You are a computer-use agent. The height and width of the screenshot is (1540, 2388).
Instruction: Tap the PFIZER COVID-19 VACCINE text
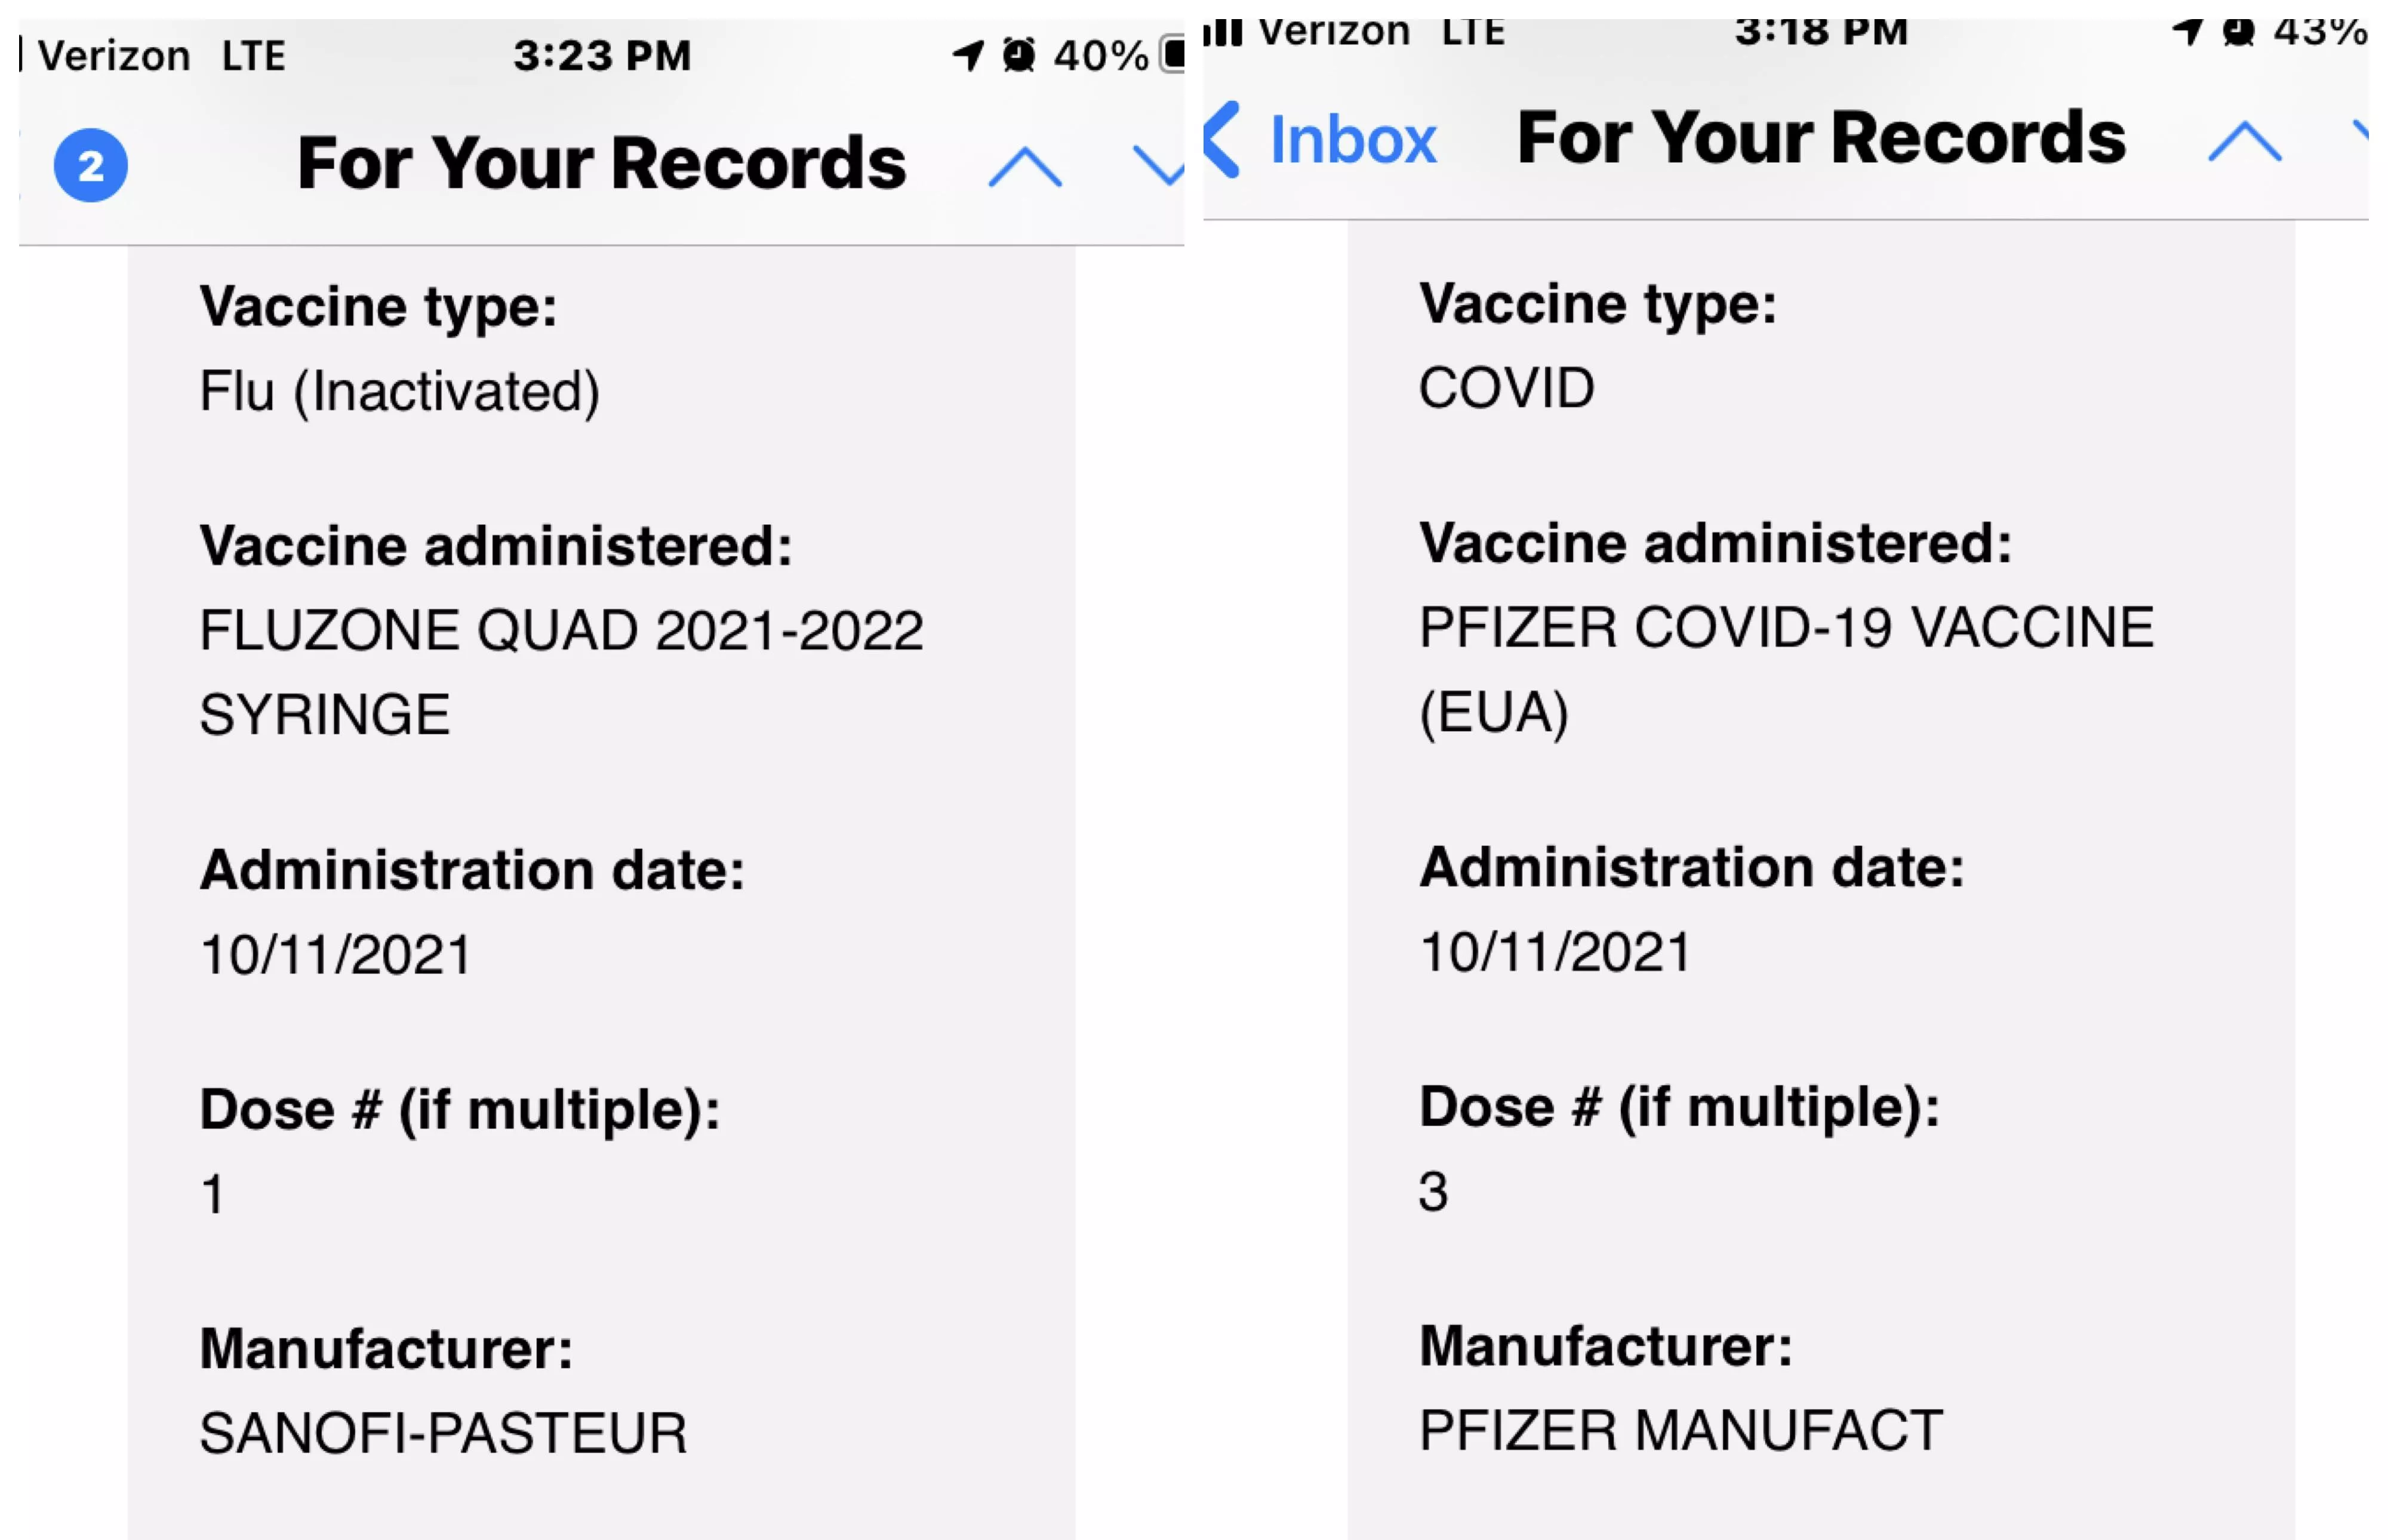point(1786,628)
